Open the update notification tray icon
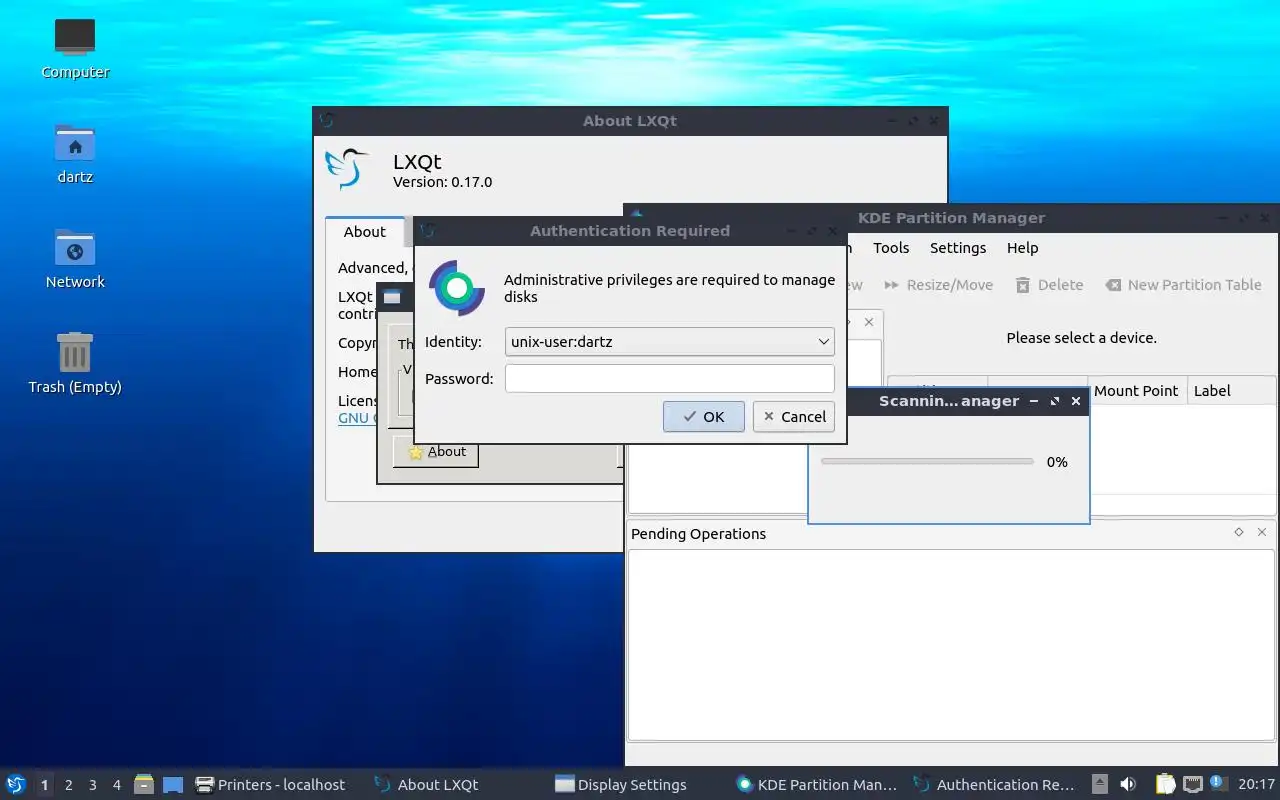Viewport: 1280px width, 800px height. [1218, 783]
